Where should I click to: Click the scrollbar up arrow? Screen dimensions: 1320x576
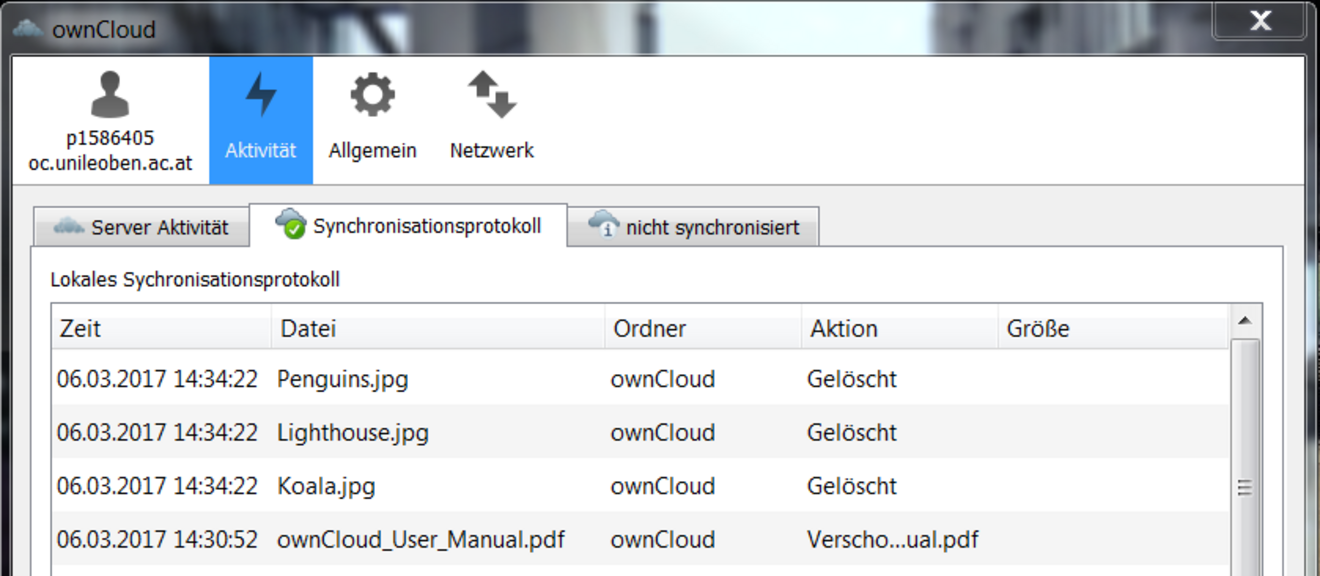pyautogui.click(x=1245, y=321)
